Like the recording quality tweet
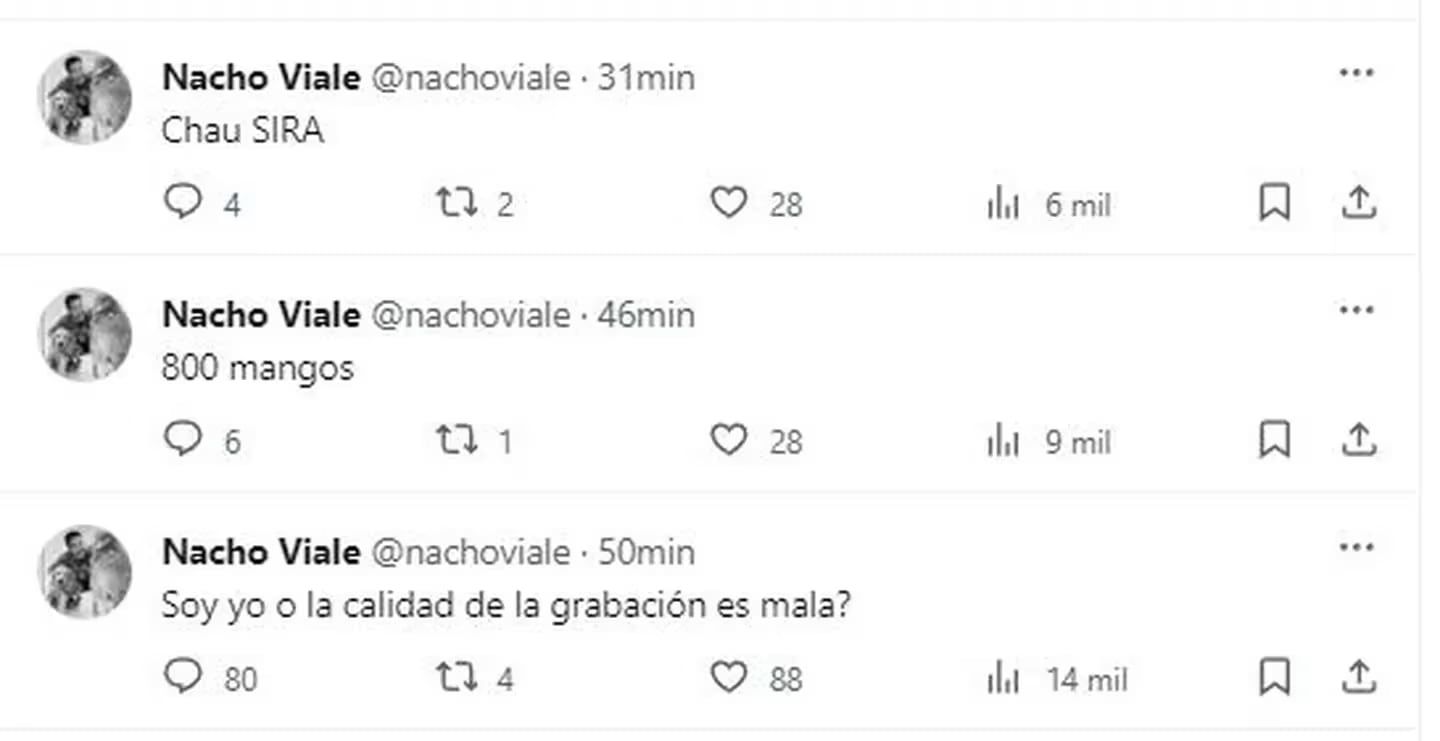 tap(731, 677)
